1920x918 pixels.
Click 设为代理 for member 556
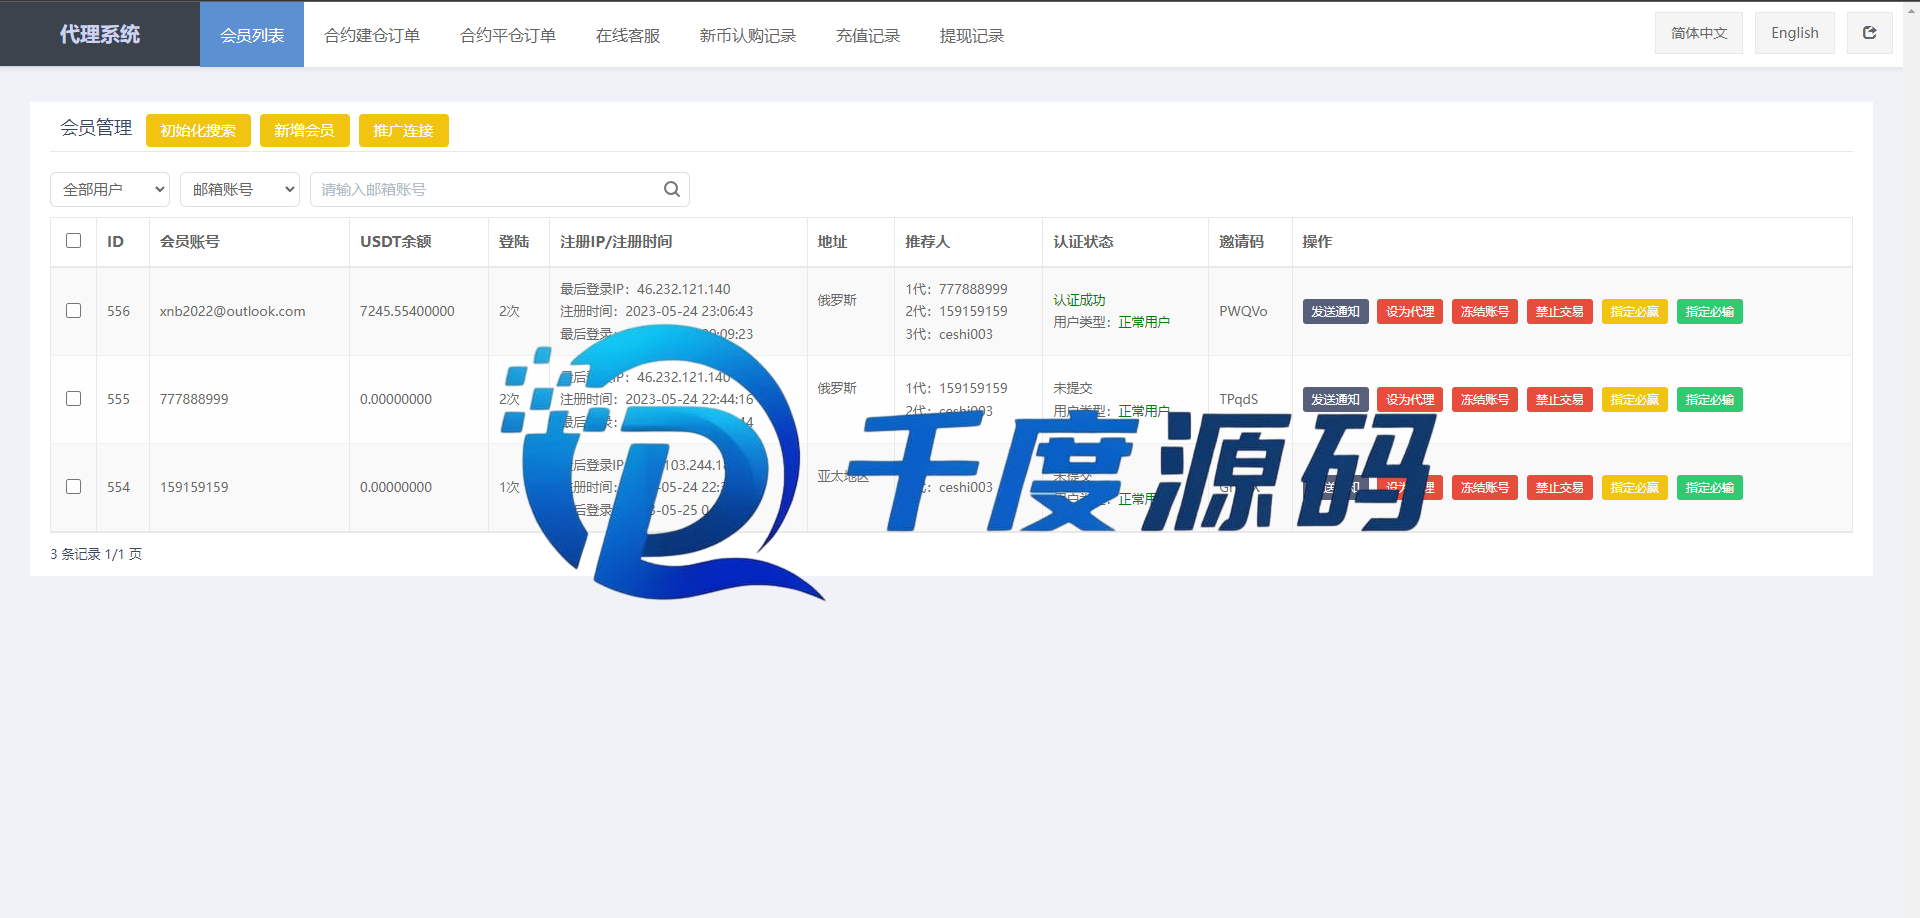pyautogui.click(x=1410, y=311)
